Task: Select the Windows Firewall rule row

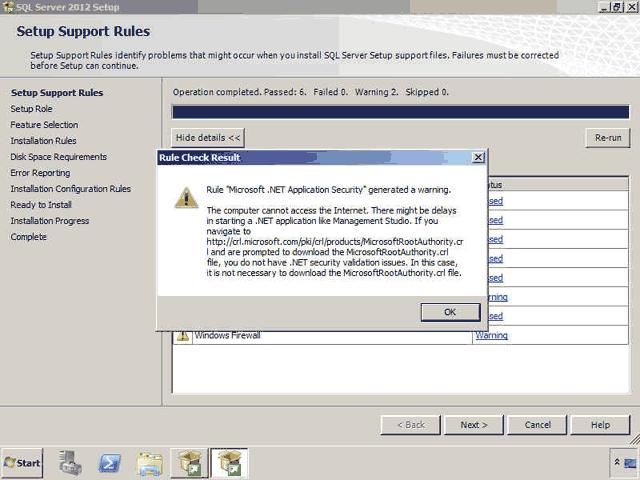Action: point(400,336)
